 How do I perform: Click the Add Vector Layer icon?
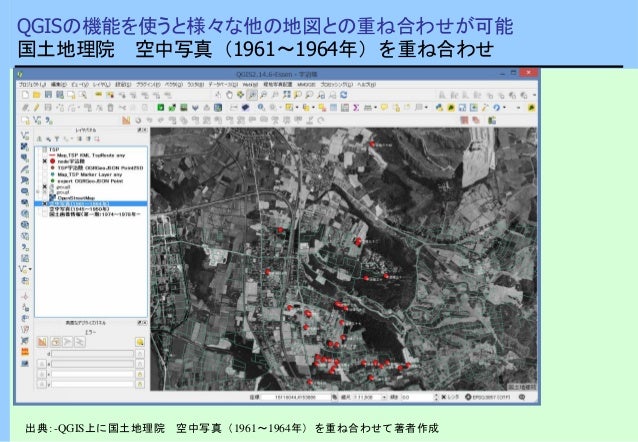pyautogui.click(x=25, y=135)
